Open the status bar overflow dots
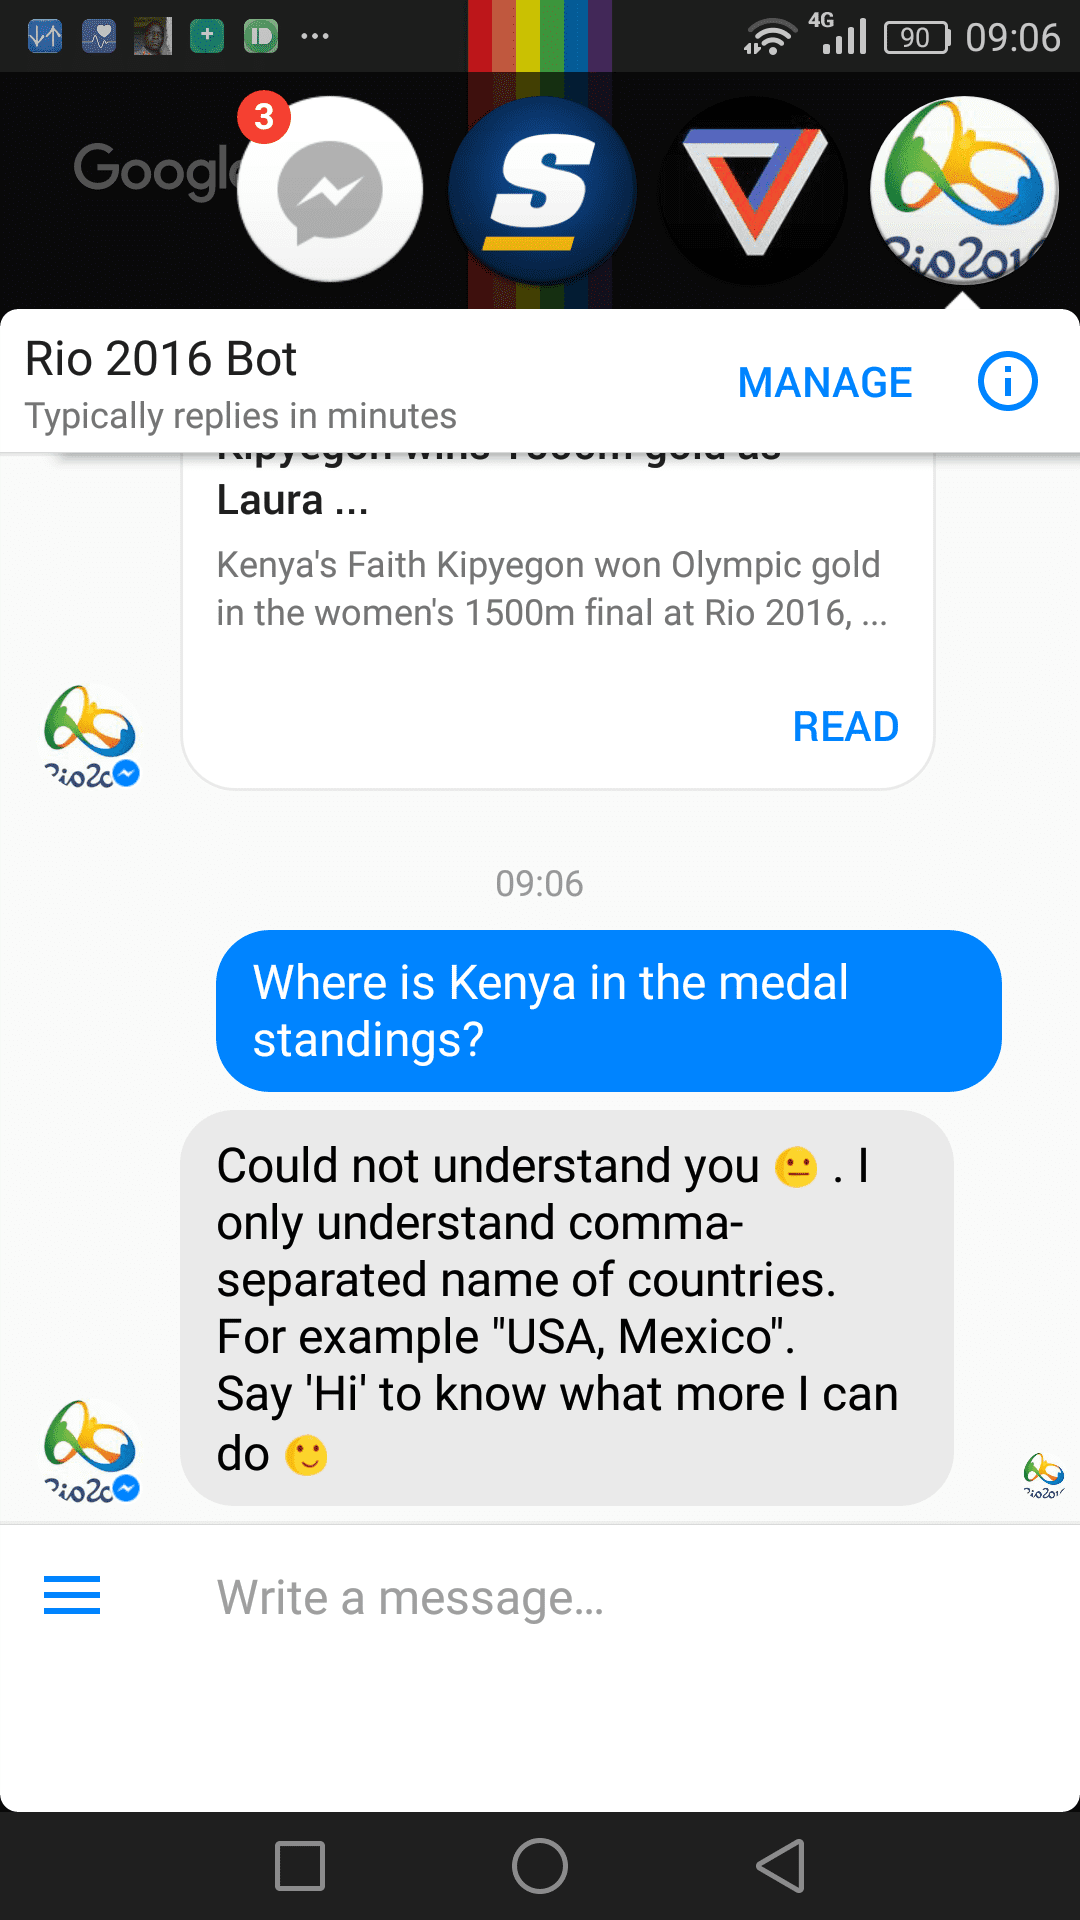 click(x=315, y=37)
